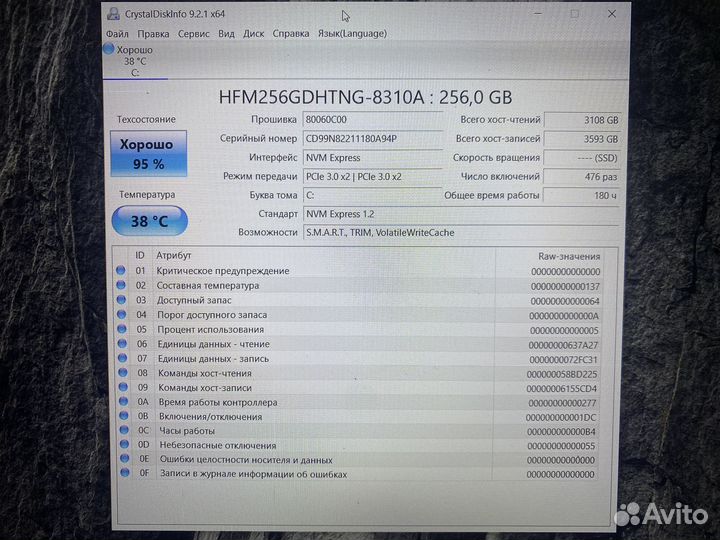Screen dimensions: 720x540
Task: Click the blue status circle next to Хорошо in drive tab
Action: click(x=109, y=48)
